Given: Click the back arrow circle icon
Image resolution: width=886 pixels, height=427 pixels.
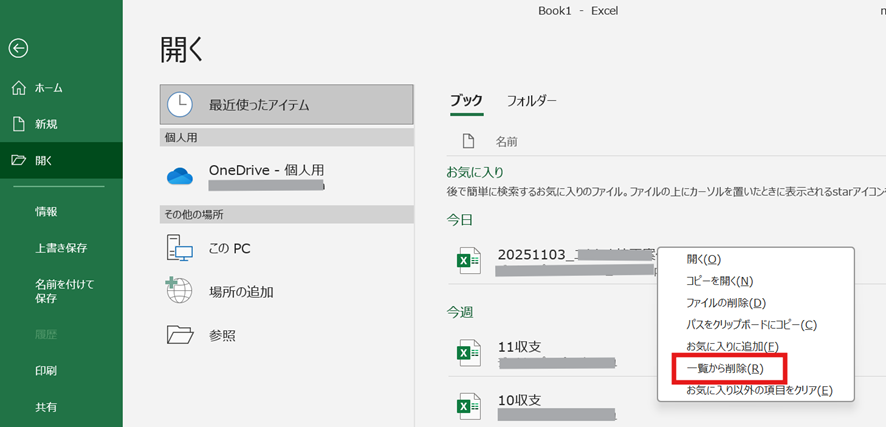Looking at the screenshot, I should click(x=19, y=48).
